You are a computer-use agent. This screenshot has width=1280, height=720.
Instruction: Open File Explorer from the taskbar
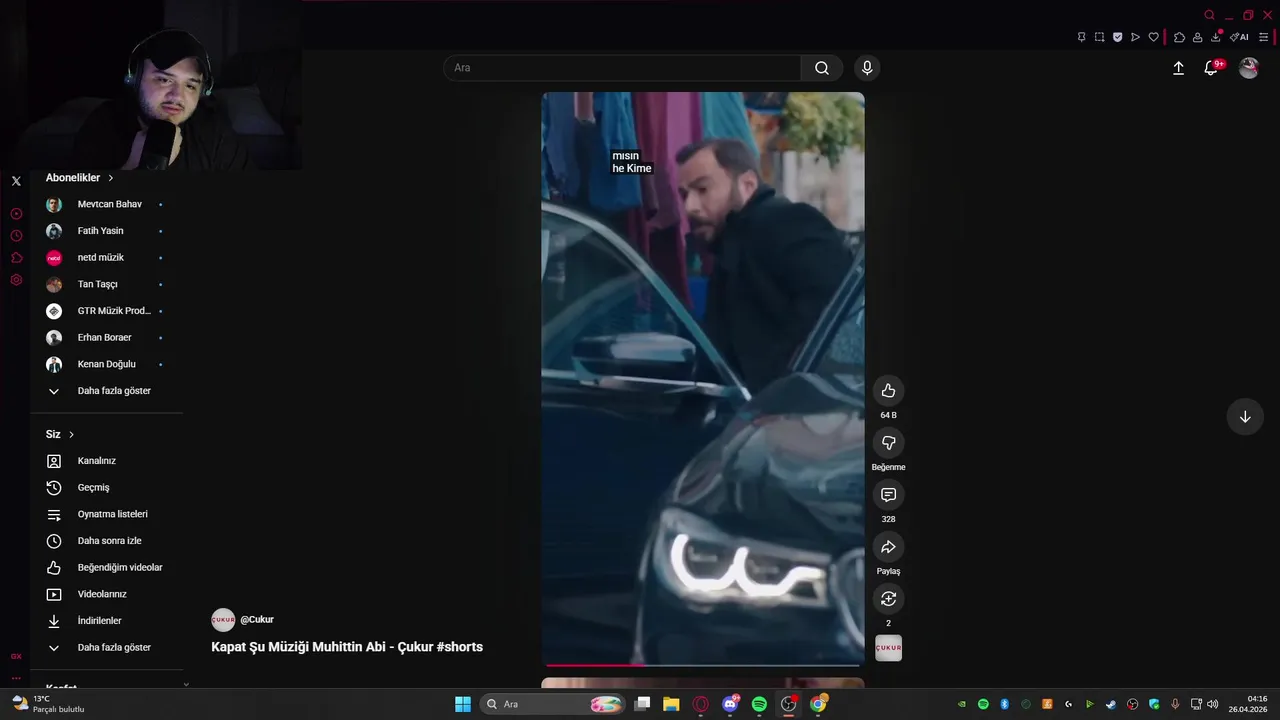(x=671, y=704)
